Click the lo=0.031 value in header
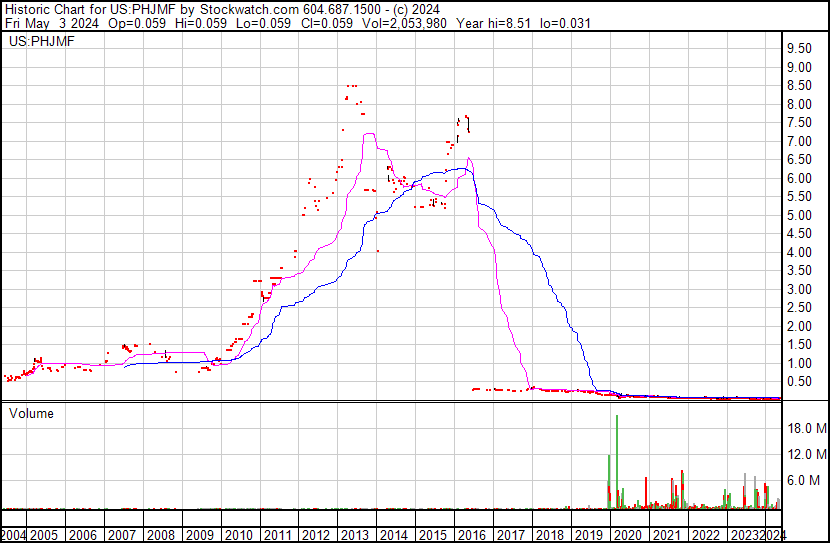Screen dimensions: 830x543 (565, 24)
